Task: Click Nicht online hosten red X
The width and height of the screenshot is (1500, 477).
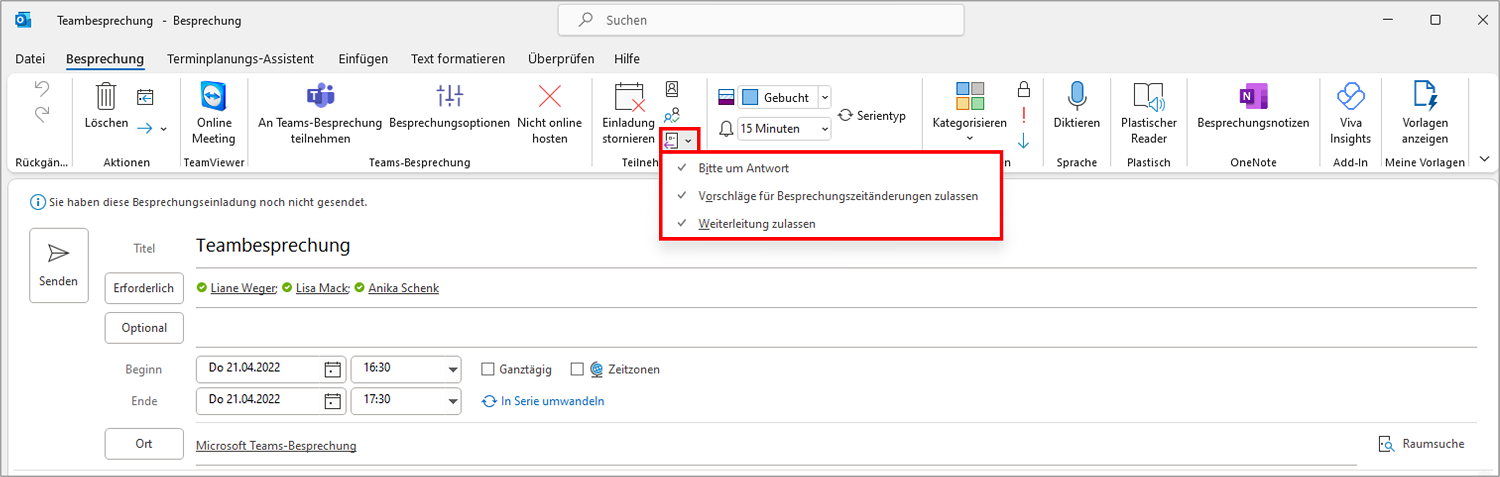Action: pos(550,96)
